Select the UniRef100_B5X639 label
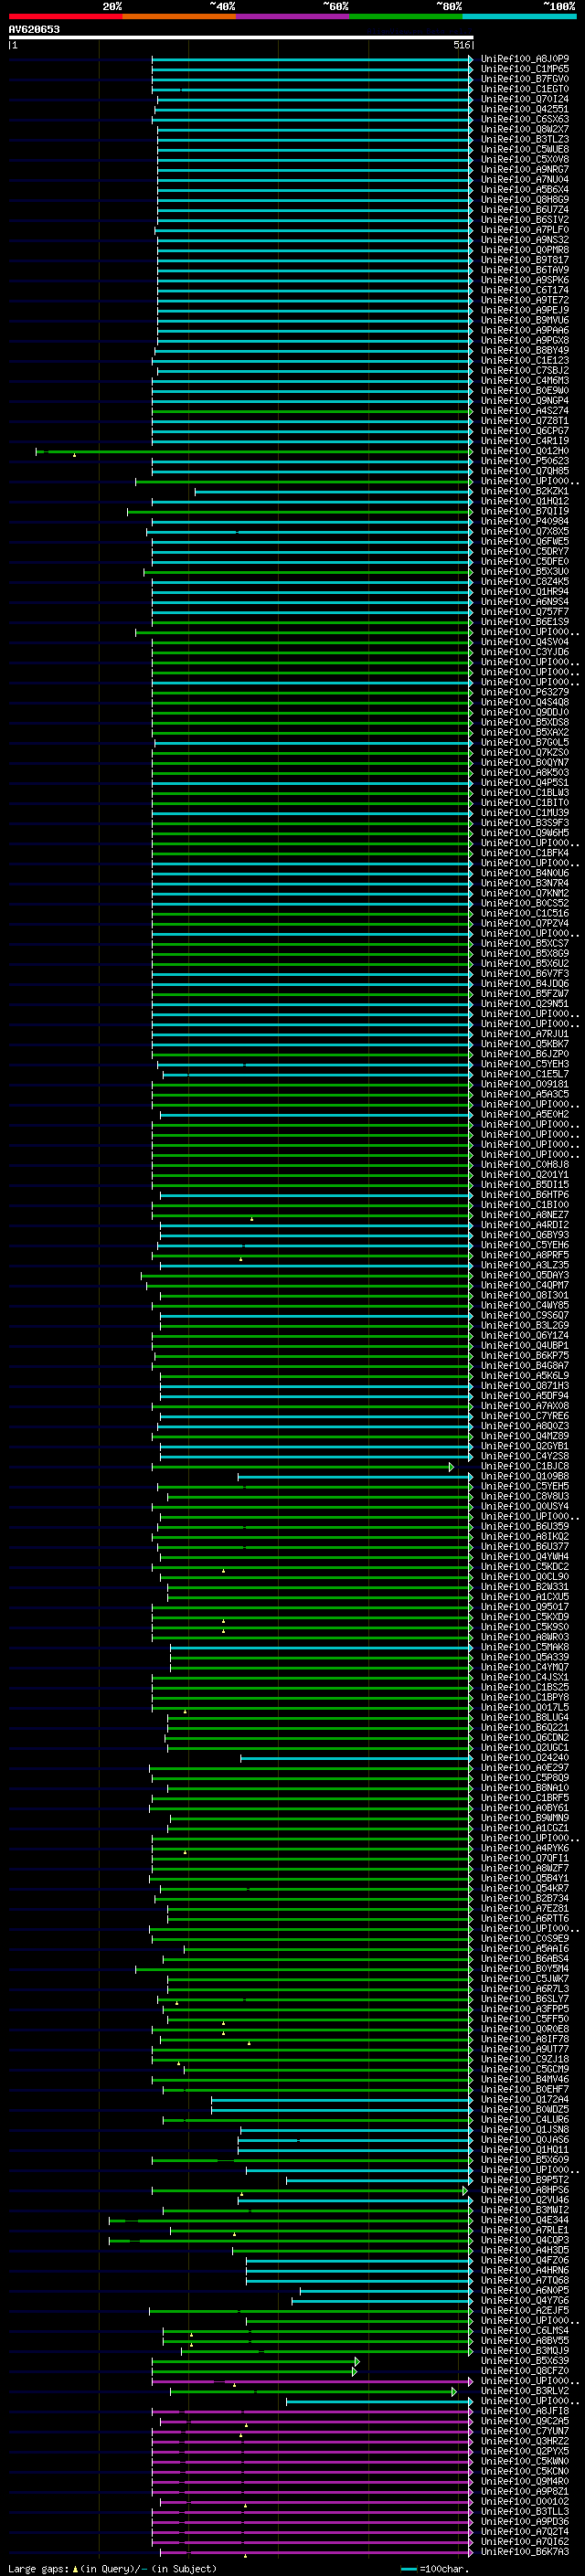Viewport: 585px width, 2576px height. pyautogui.click(x=525, y=2361)
